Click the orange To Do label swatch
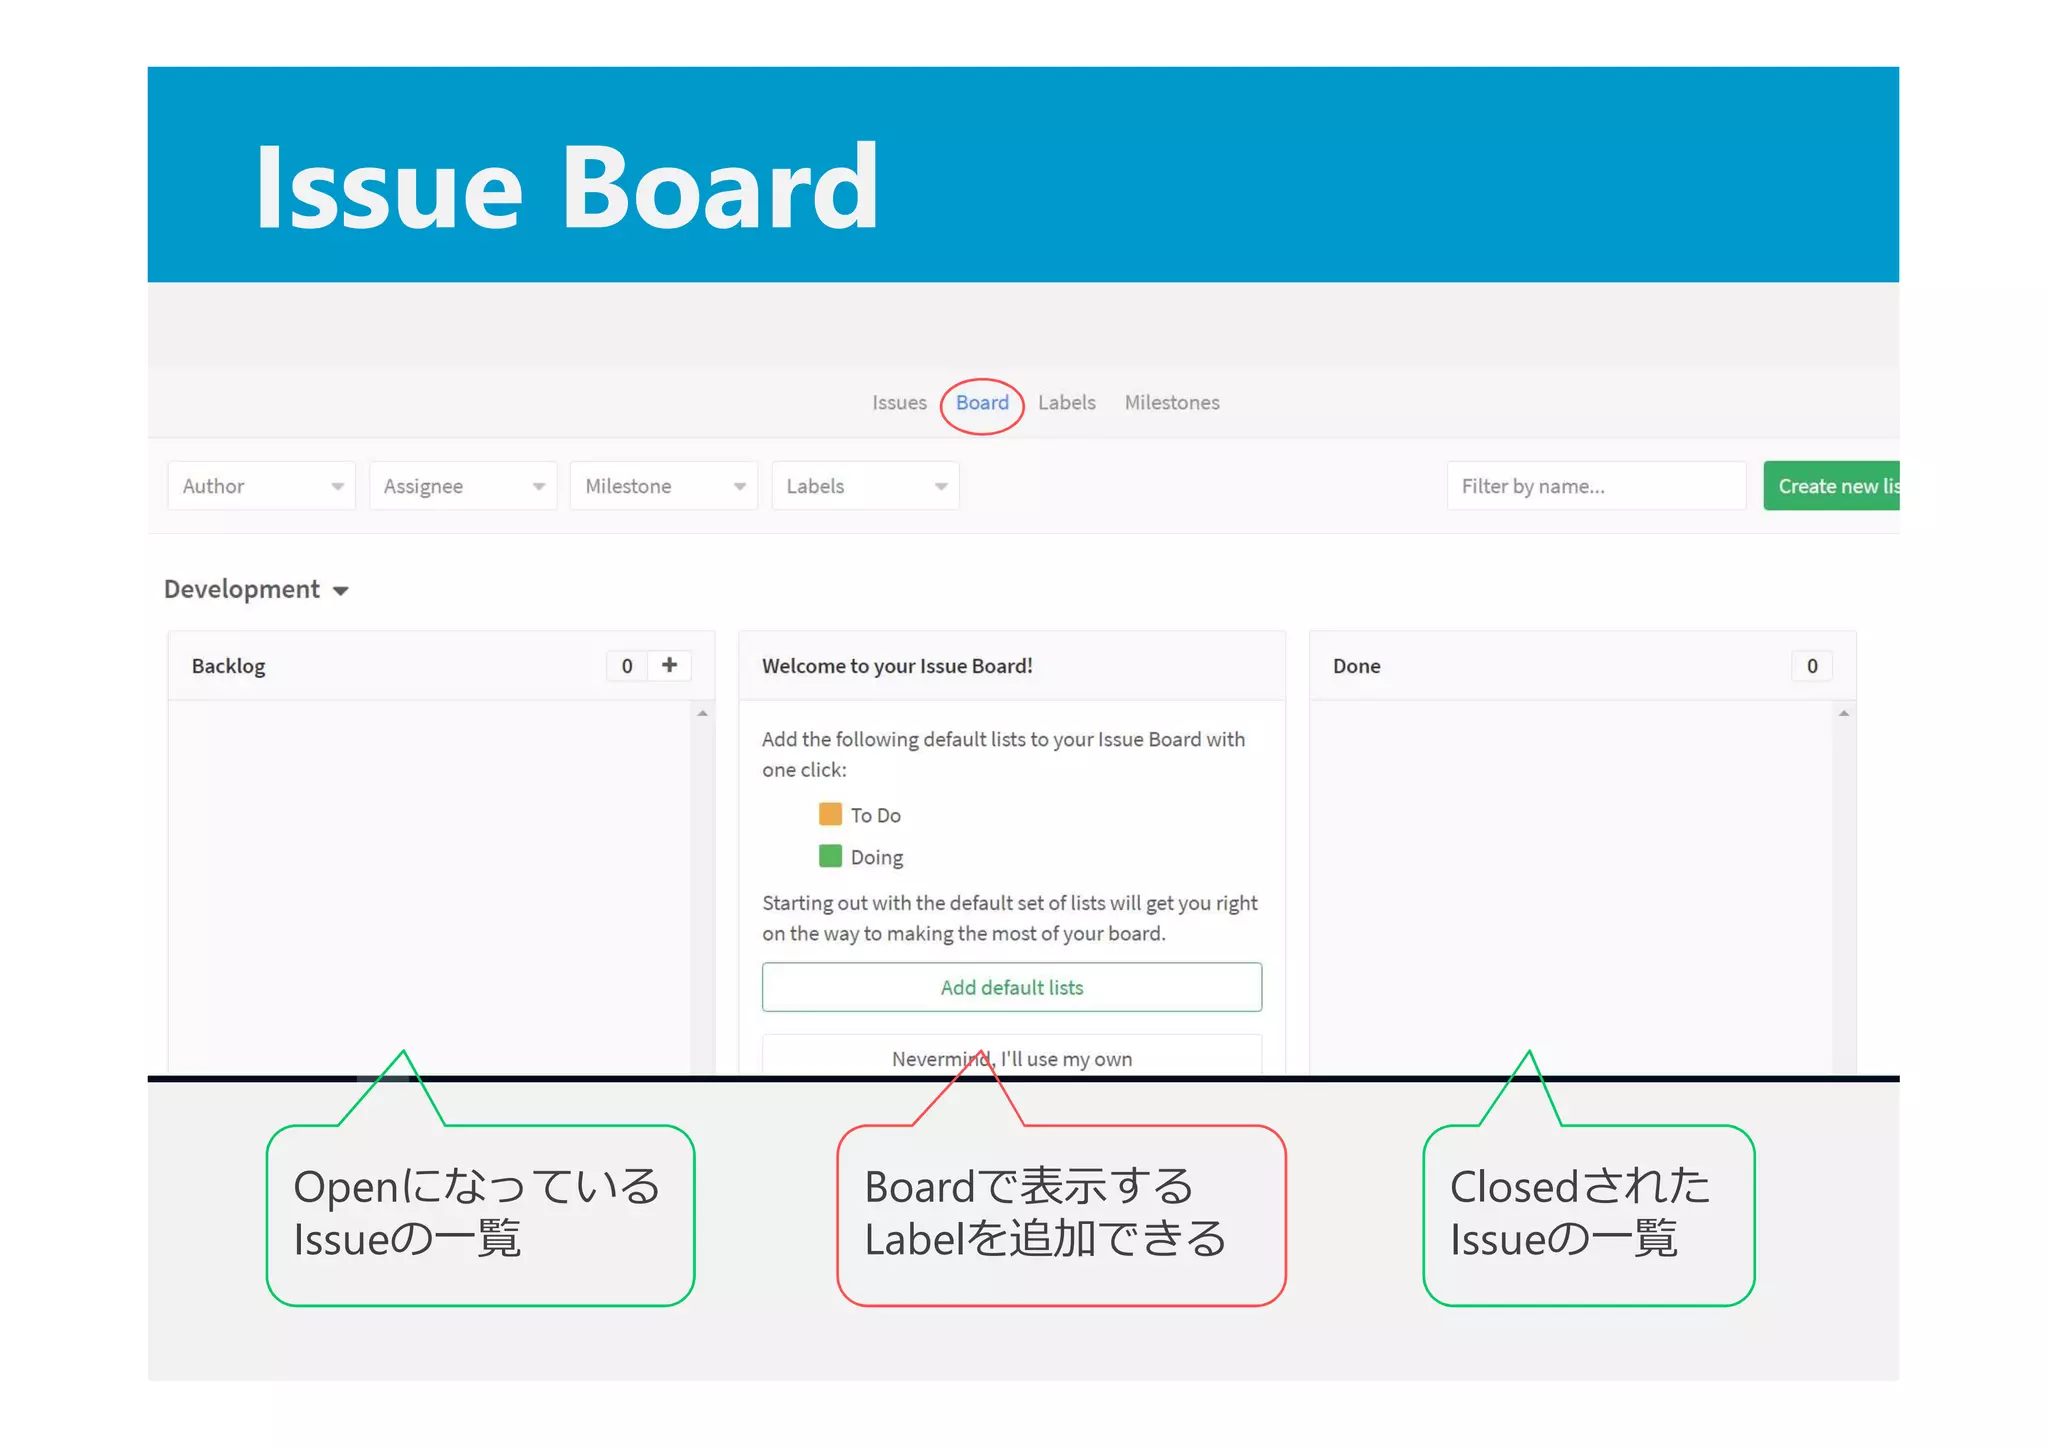 (x=830, y=814)
